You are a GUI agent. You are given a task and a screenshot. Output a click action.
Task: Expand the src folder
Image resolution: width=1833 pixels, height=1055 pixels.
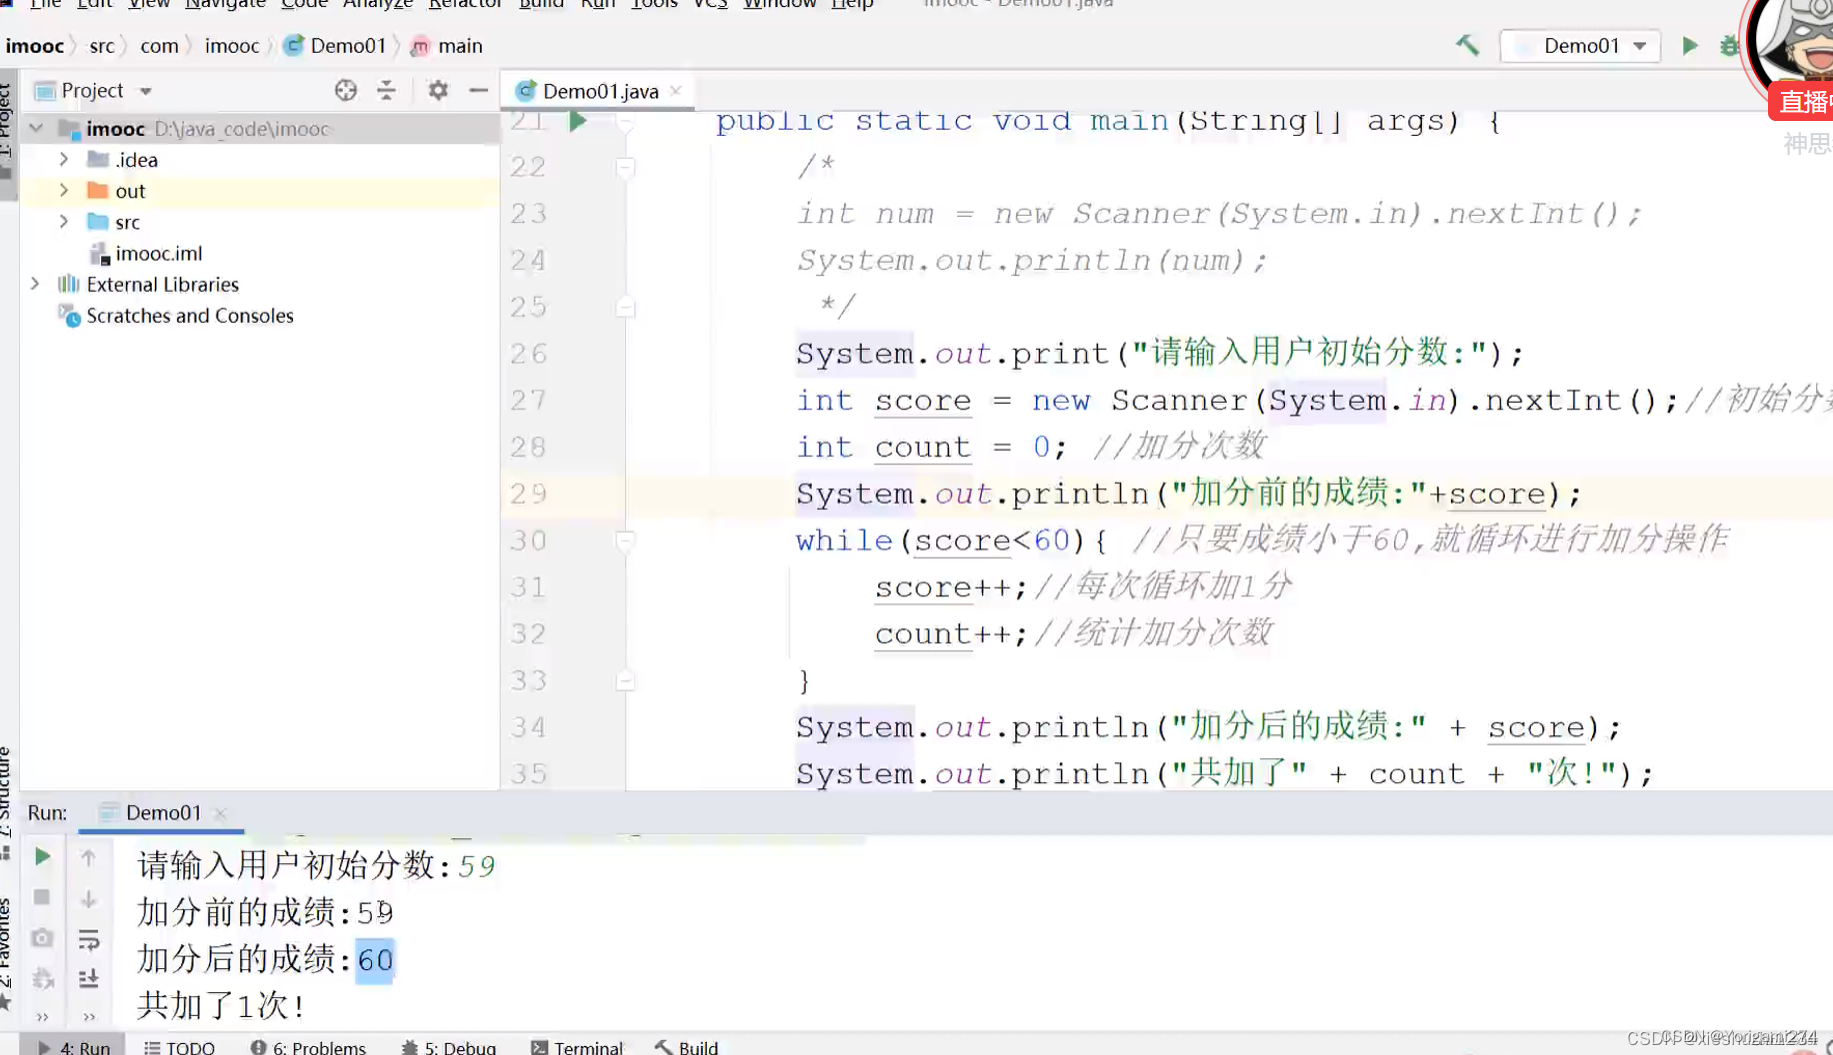64,221
